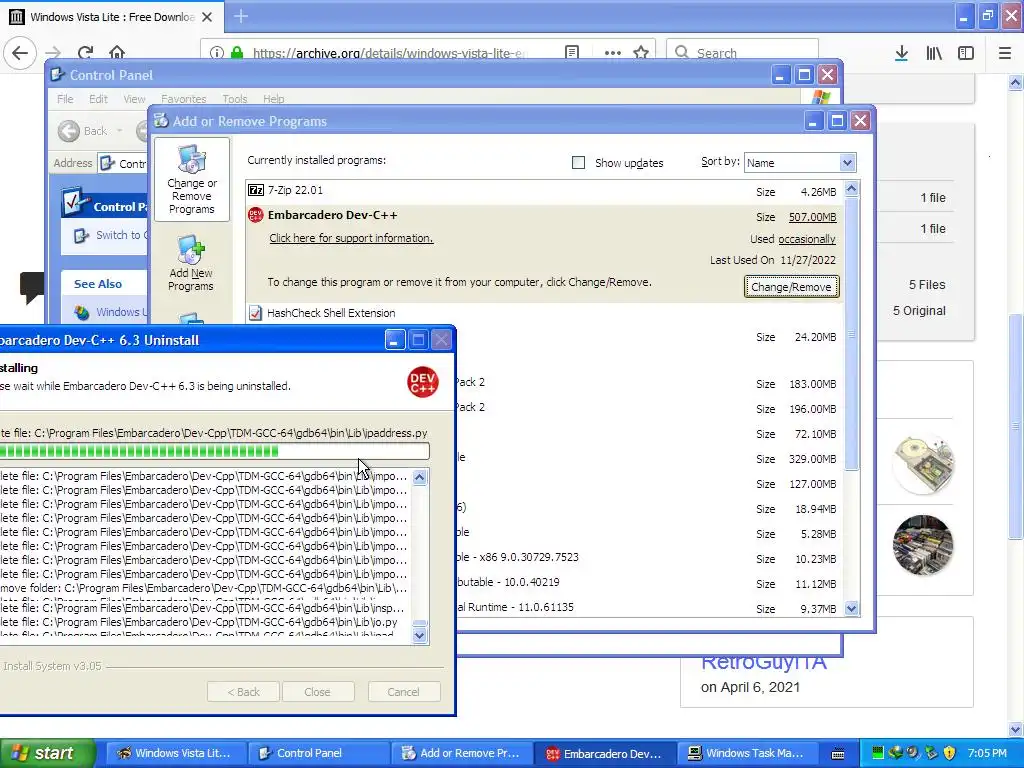Screen dimensions: 1024x768
Task: Click Dev-C++ size 507.00MB link
Action: point(812,217)
